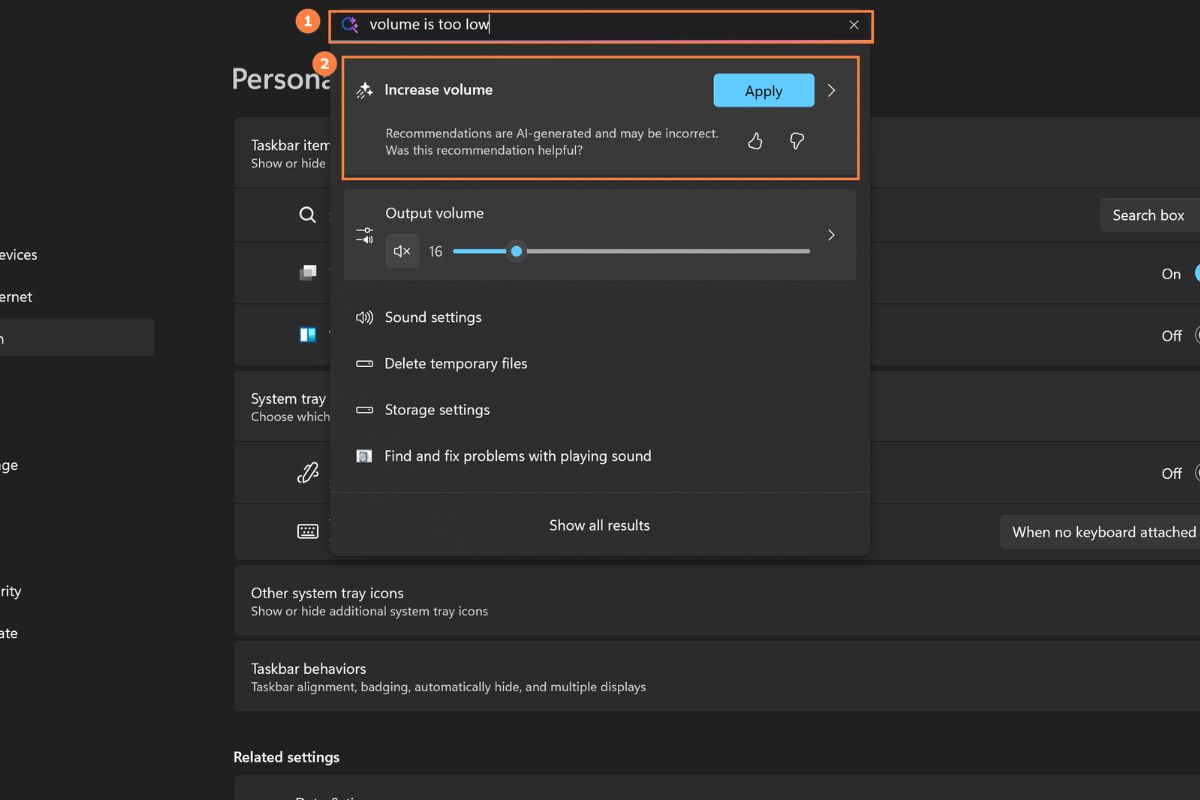Click the 'Output volume' label
Viewport: 1200px width, 800px height.
pos(434,213)
